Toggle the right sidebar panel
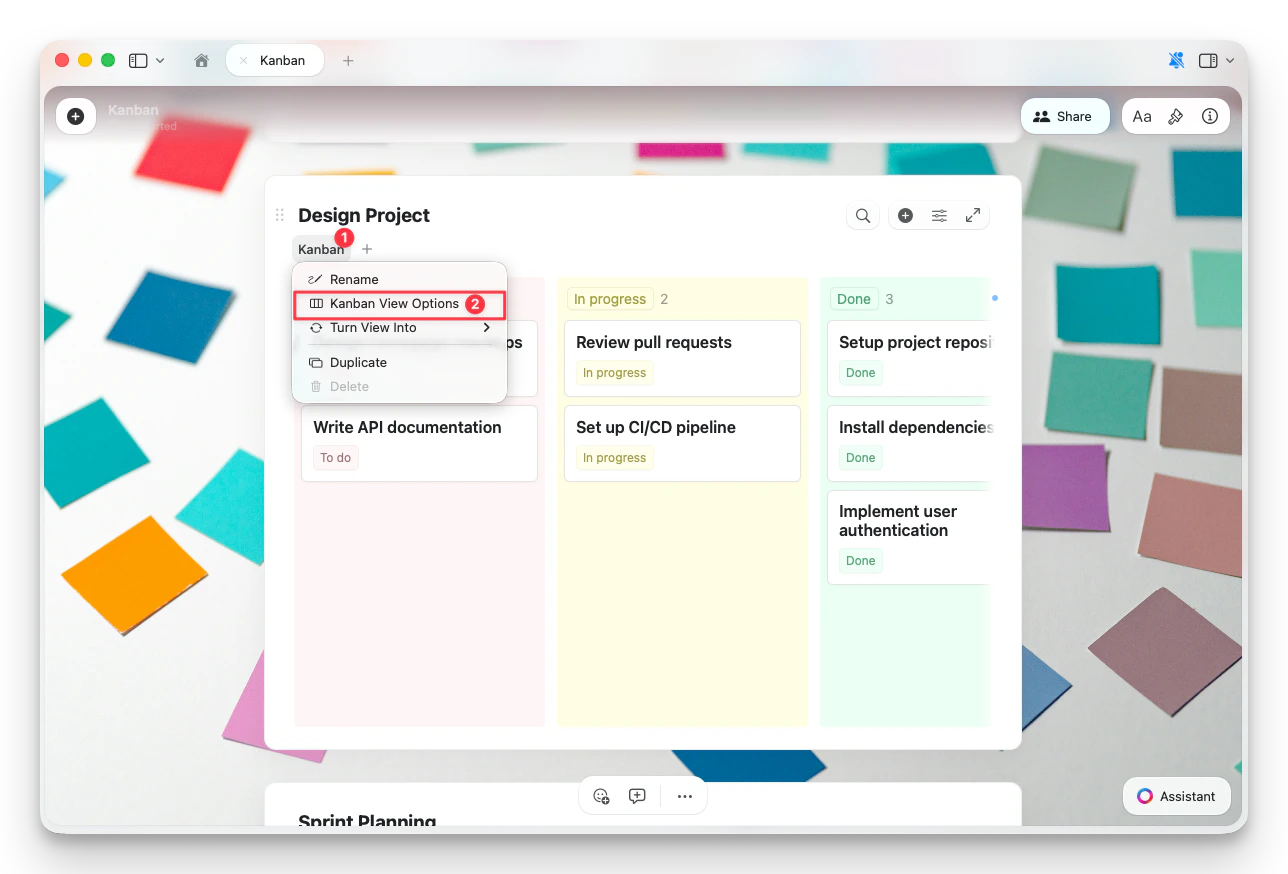 tap(1209, 60)
